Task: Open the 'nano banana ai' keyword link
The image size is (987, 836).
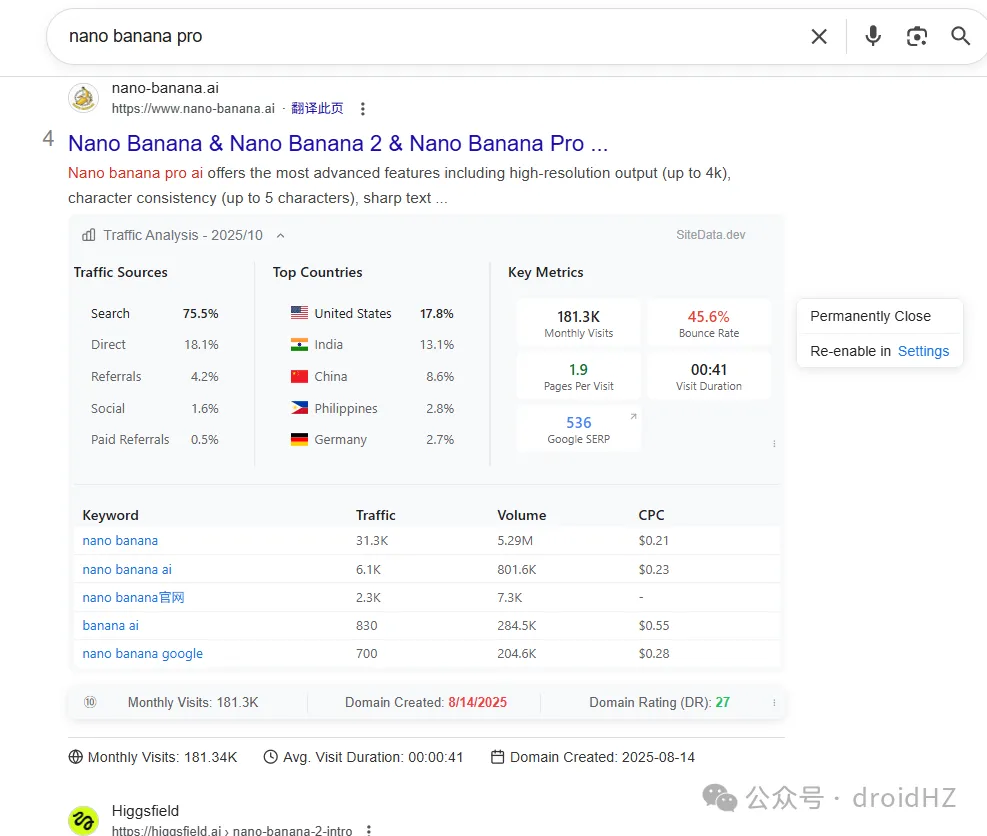Action: pos(127,569)
